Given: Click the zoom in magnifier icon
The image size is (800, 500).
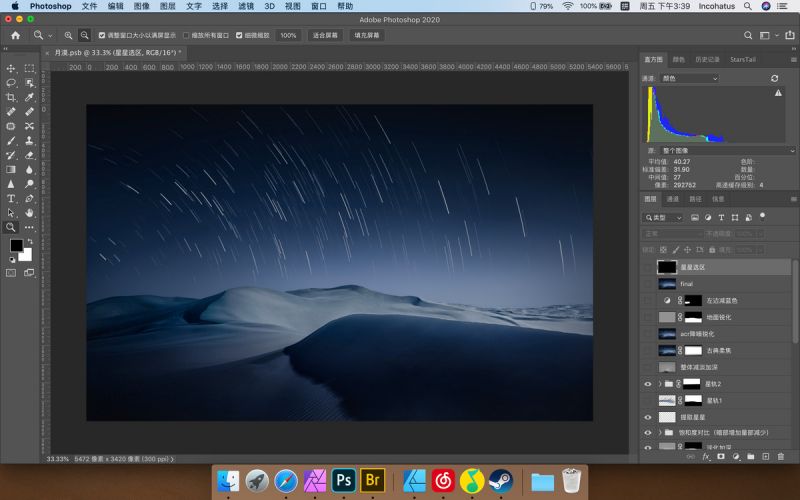Looking at the screenshot, I should coord(68,35).
